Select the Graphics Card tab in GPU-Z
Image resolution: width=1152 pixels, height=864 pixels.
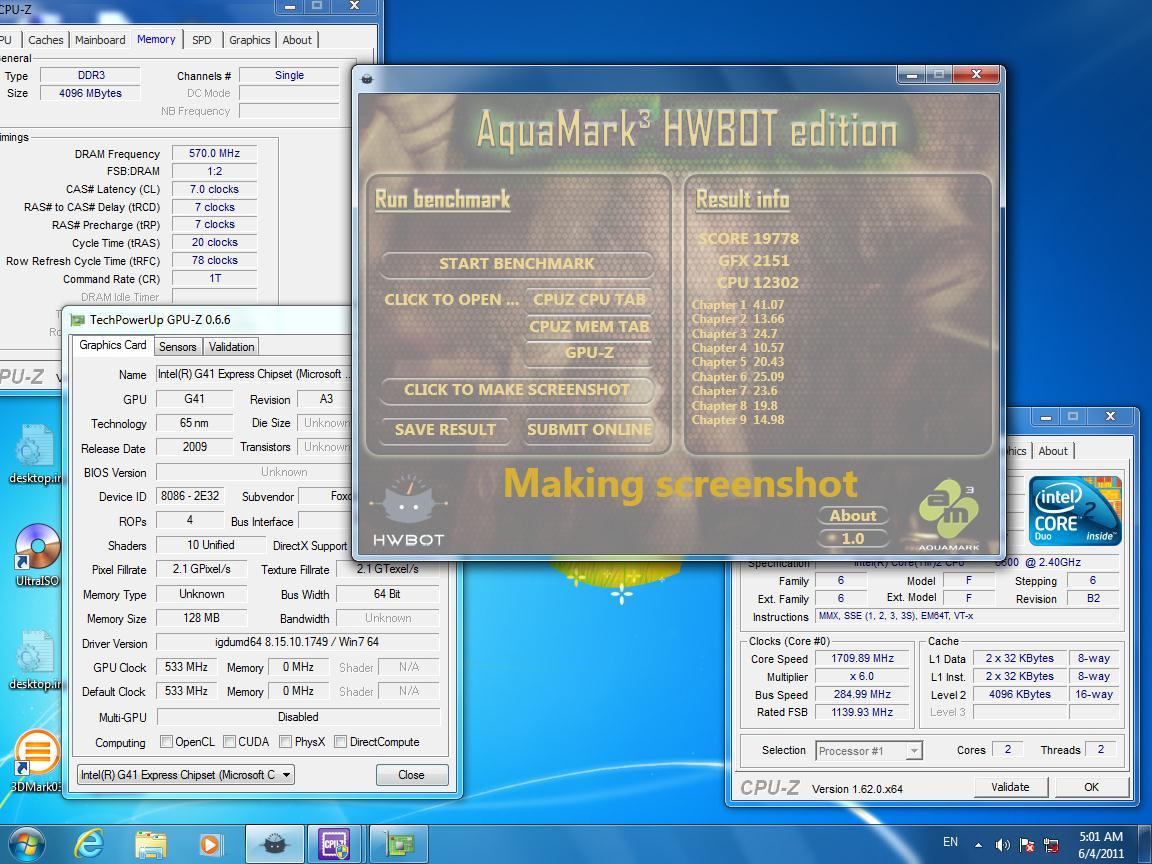coord(113,345)
